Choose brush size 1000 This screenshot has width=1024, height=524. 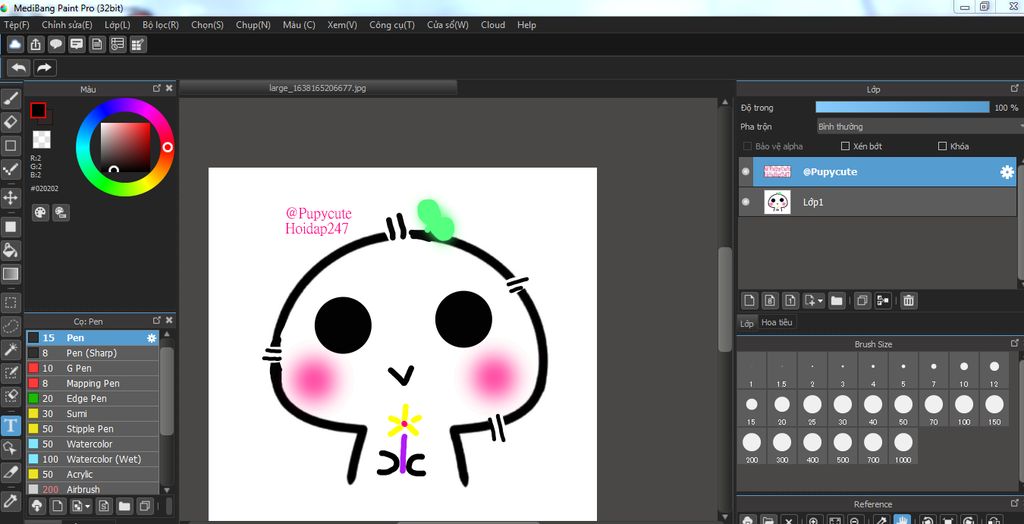(x=903, y=447)
